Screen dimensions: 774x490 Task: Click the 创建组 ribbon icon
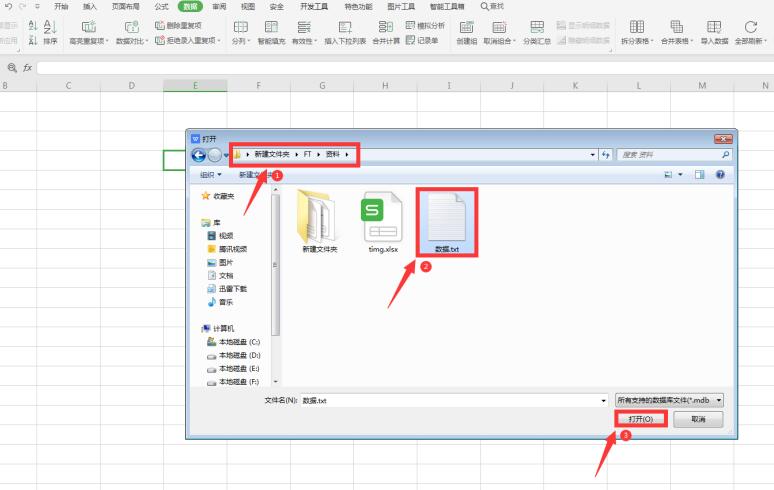466,27
